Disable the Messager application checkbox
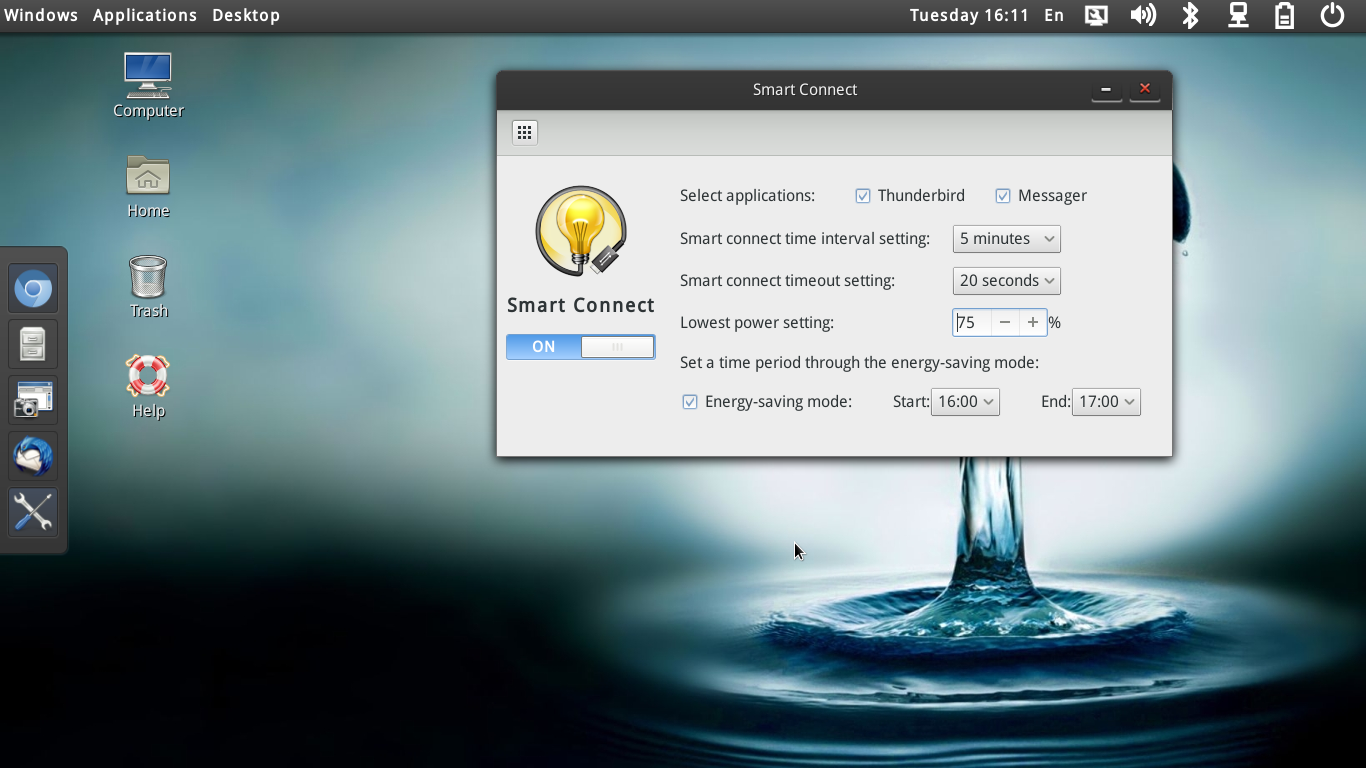 1002,195
